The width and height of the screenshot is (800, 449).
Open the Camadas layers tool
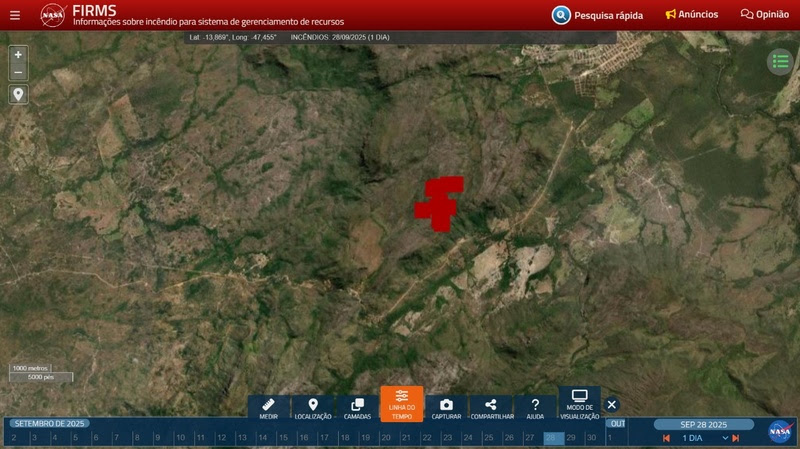tap(357, 405)
